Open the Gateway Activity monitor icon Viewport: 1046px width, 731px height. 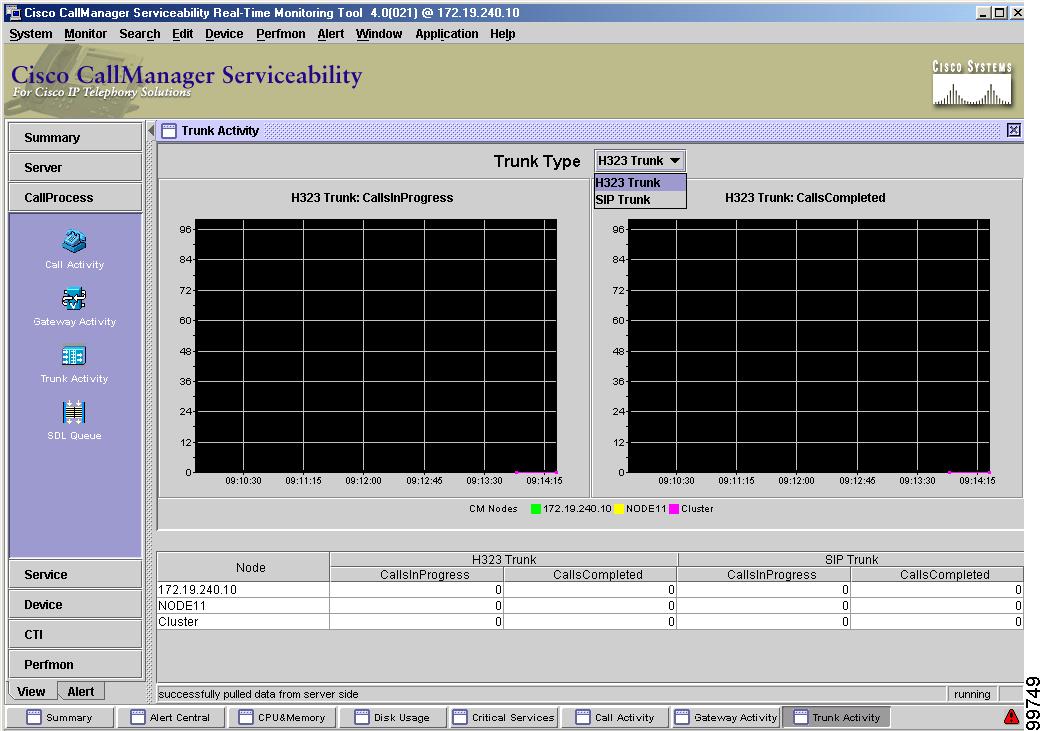point(74,298)
